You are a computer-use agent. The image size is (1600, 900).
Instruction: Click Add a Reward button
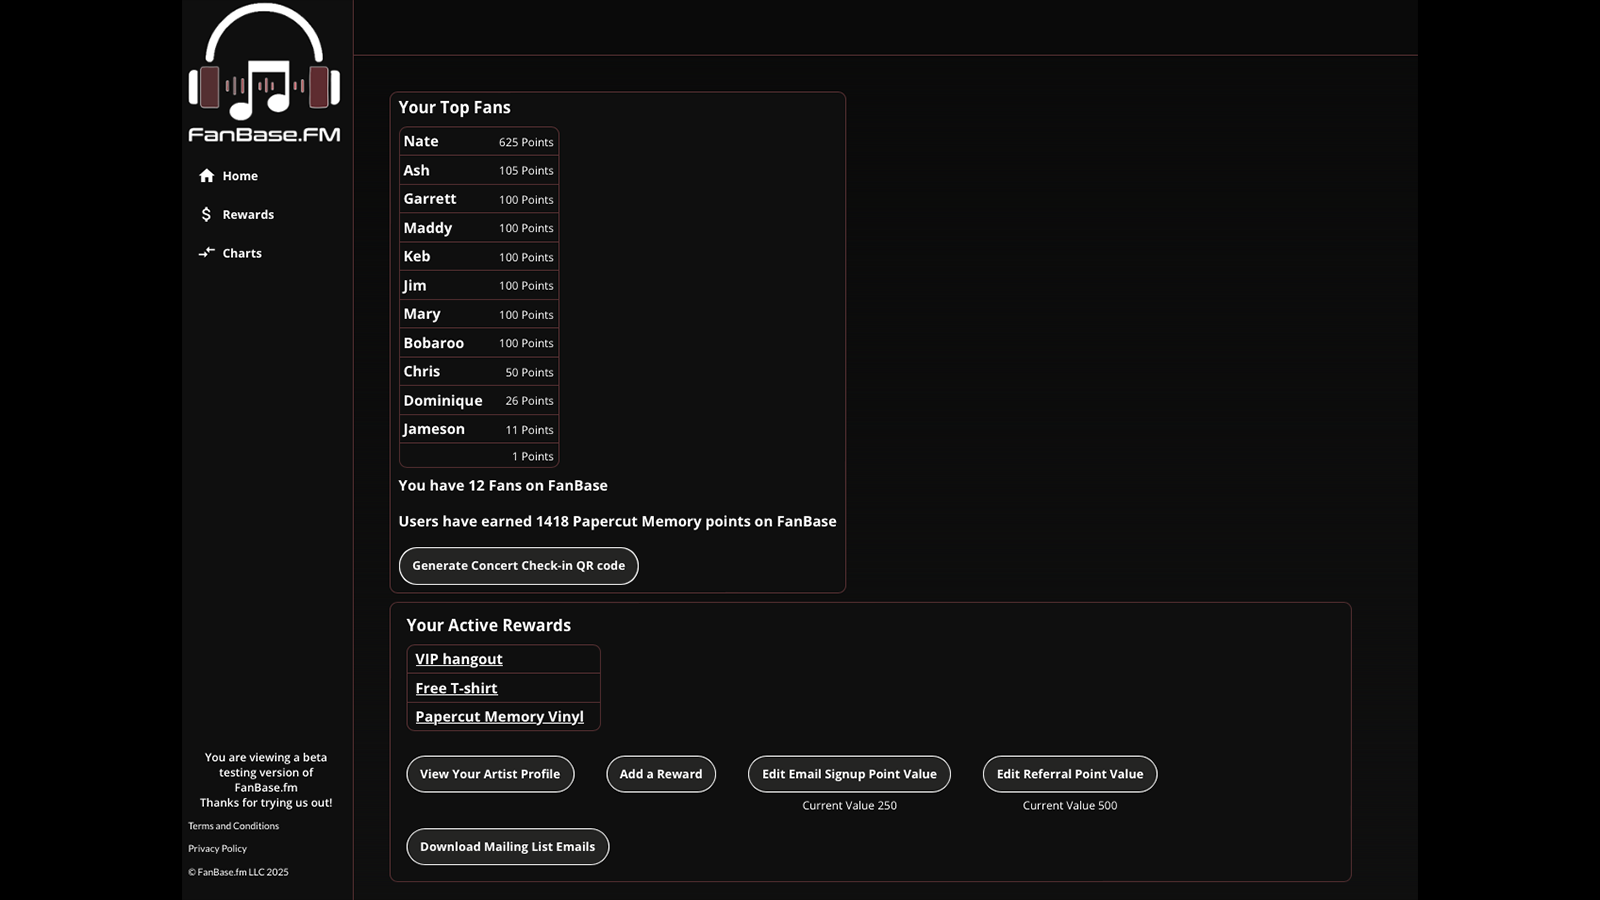(661, 774)
